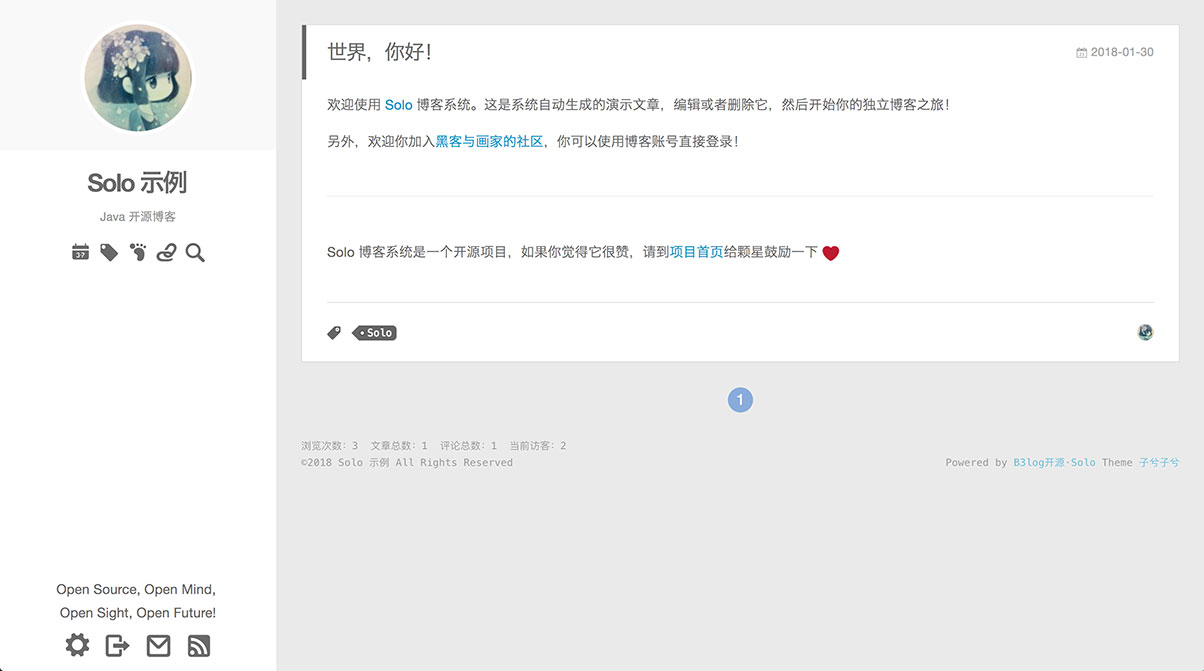The image size is (1204, 671).
Task: Click the mail envelope icon
Action: tap(158, 645)
